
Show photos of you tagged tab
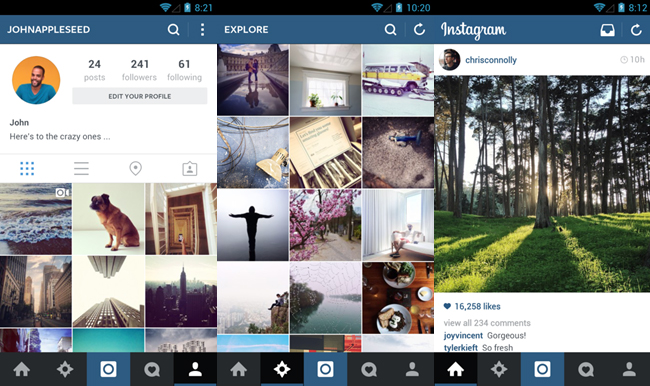coord(189,168)
